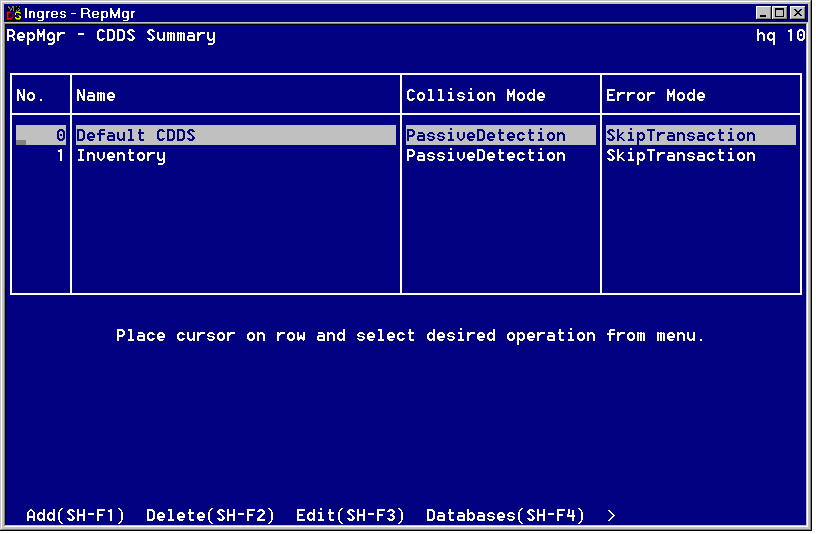The image size is (816, 534).
Task: Click PassiveDetection in the Inventory row
Action: (x=486, y=156)
